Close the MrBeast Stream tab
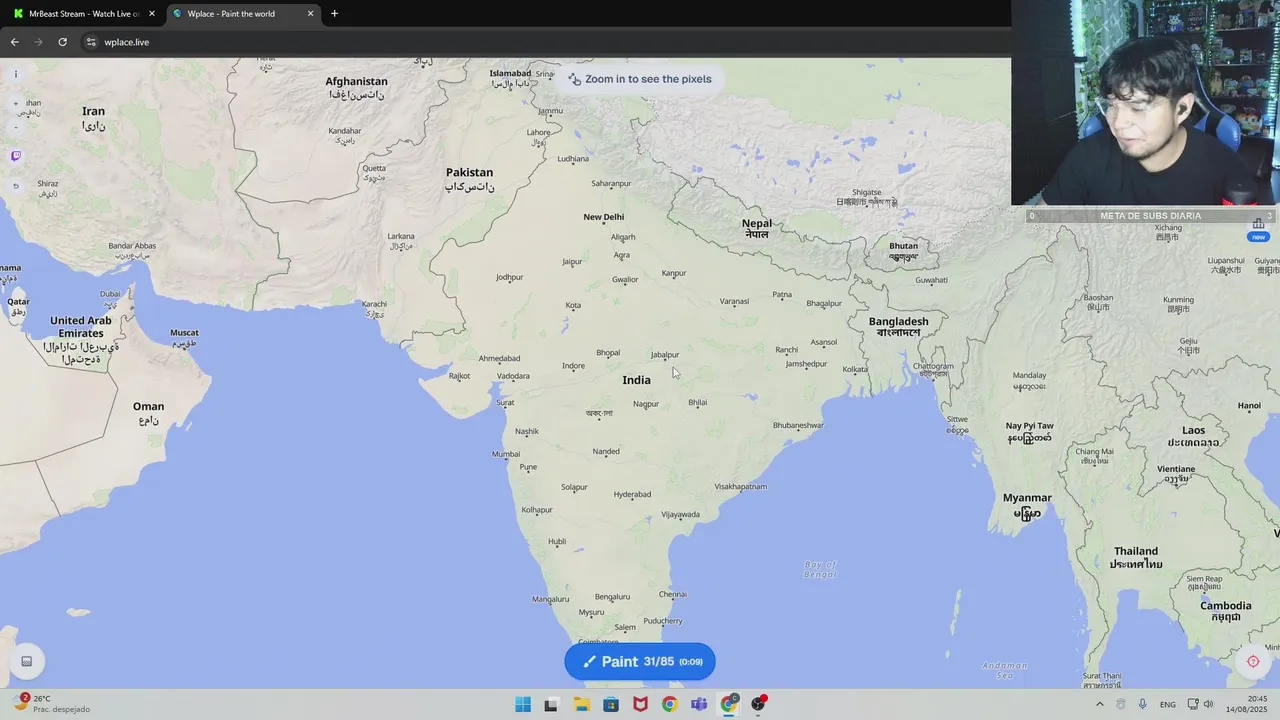 (x=152, y=14)
